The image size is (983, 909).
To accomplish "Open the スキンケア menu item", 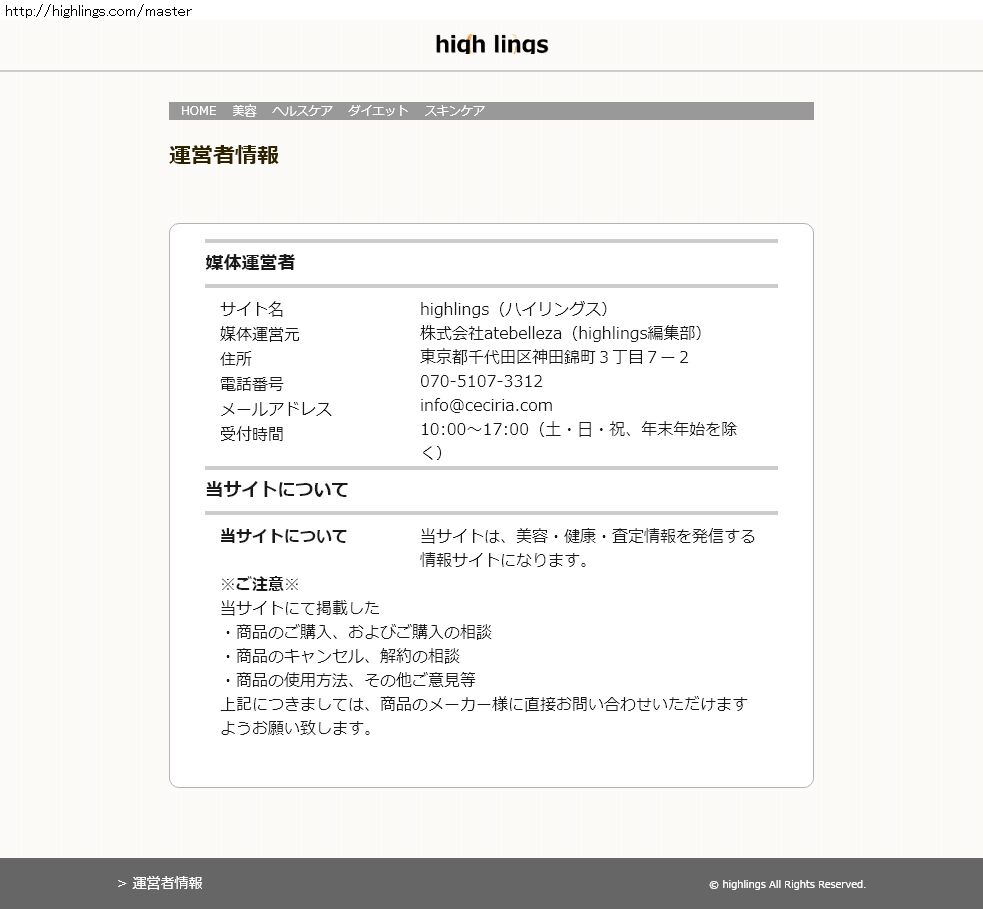I will coord(455,111).
